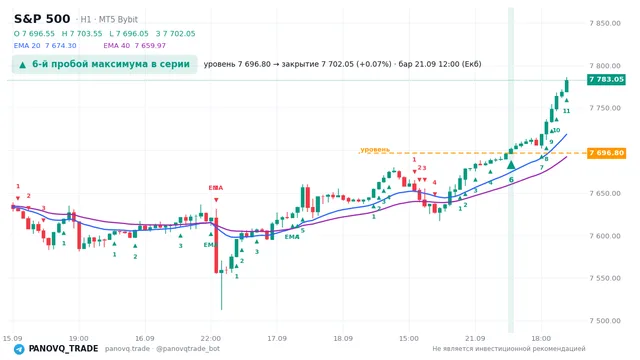Click the 7 550.00 price axis label
This screenshot has width=640, height=360.
pos(605,278)
